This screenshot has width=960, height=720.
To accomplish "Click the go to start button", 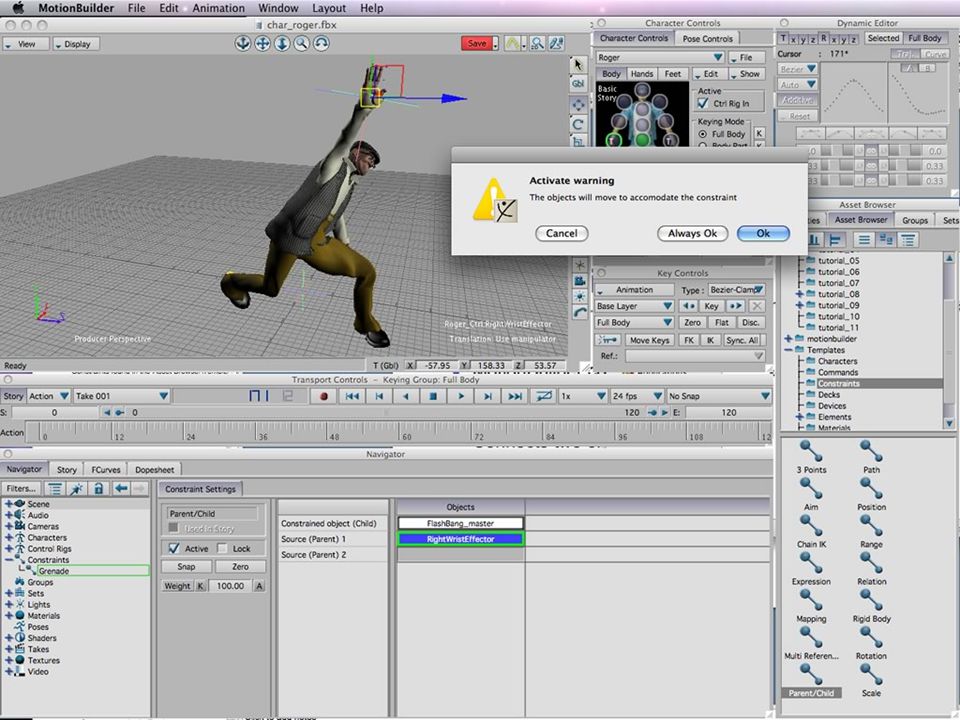I will pos(352,396).
